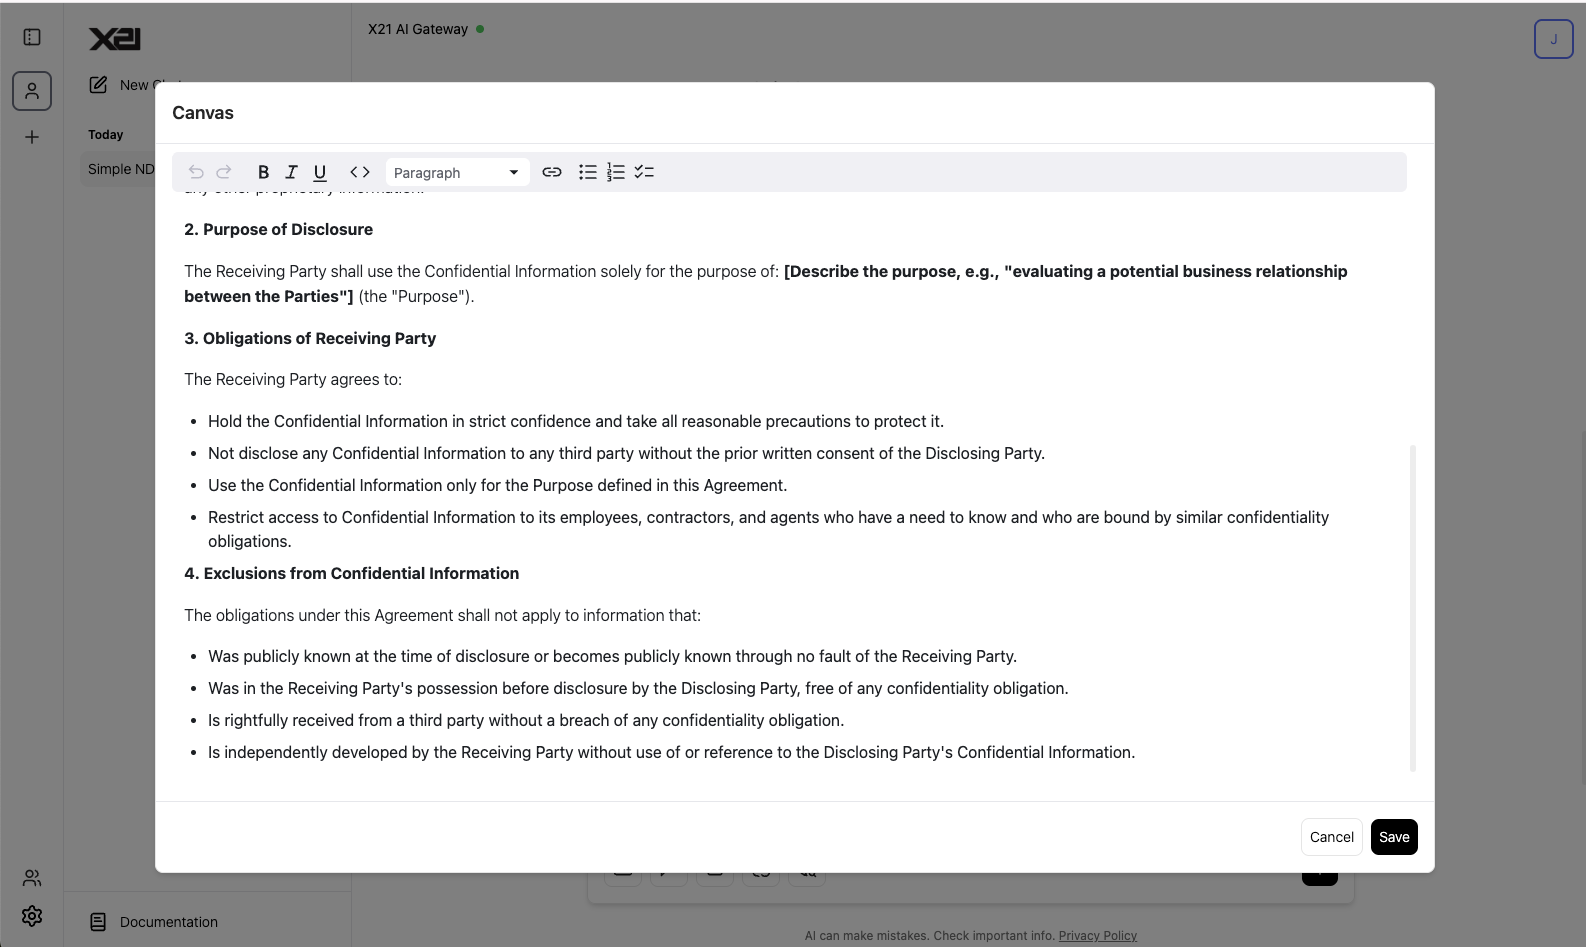Toggle underline formatting
1586x947 pixels.
320,172
